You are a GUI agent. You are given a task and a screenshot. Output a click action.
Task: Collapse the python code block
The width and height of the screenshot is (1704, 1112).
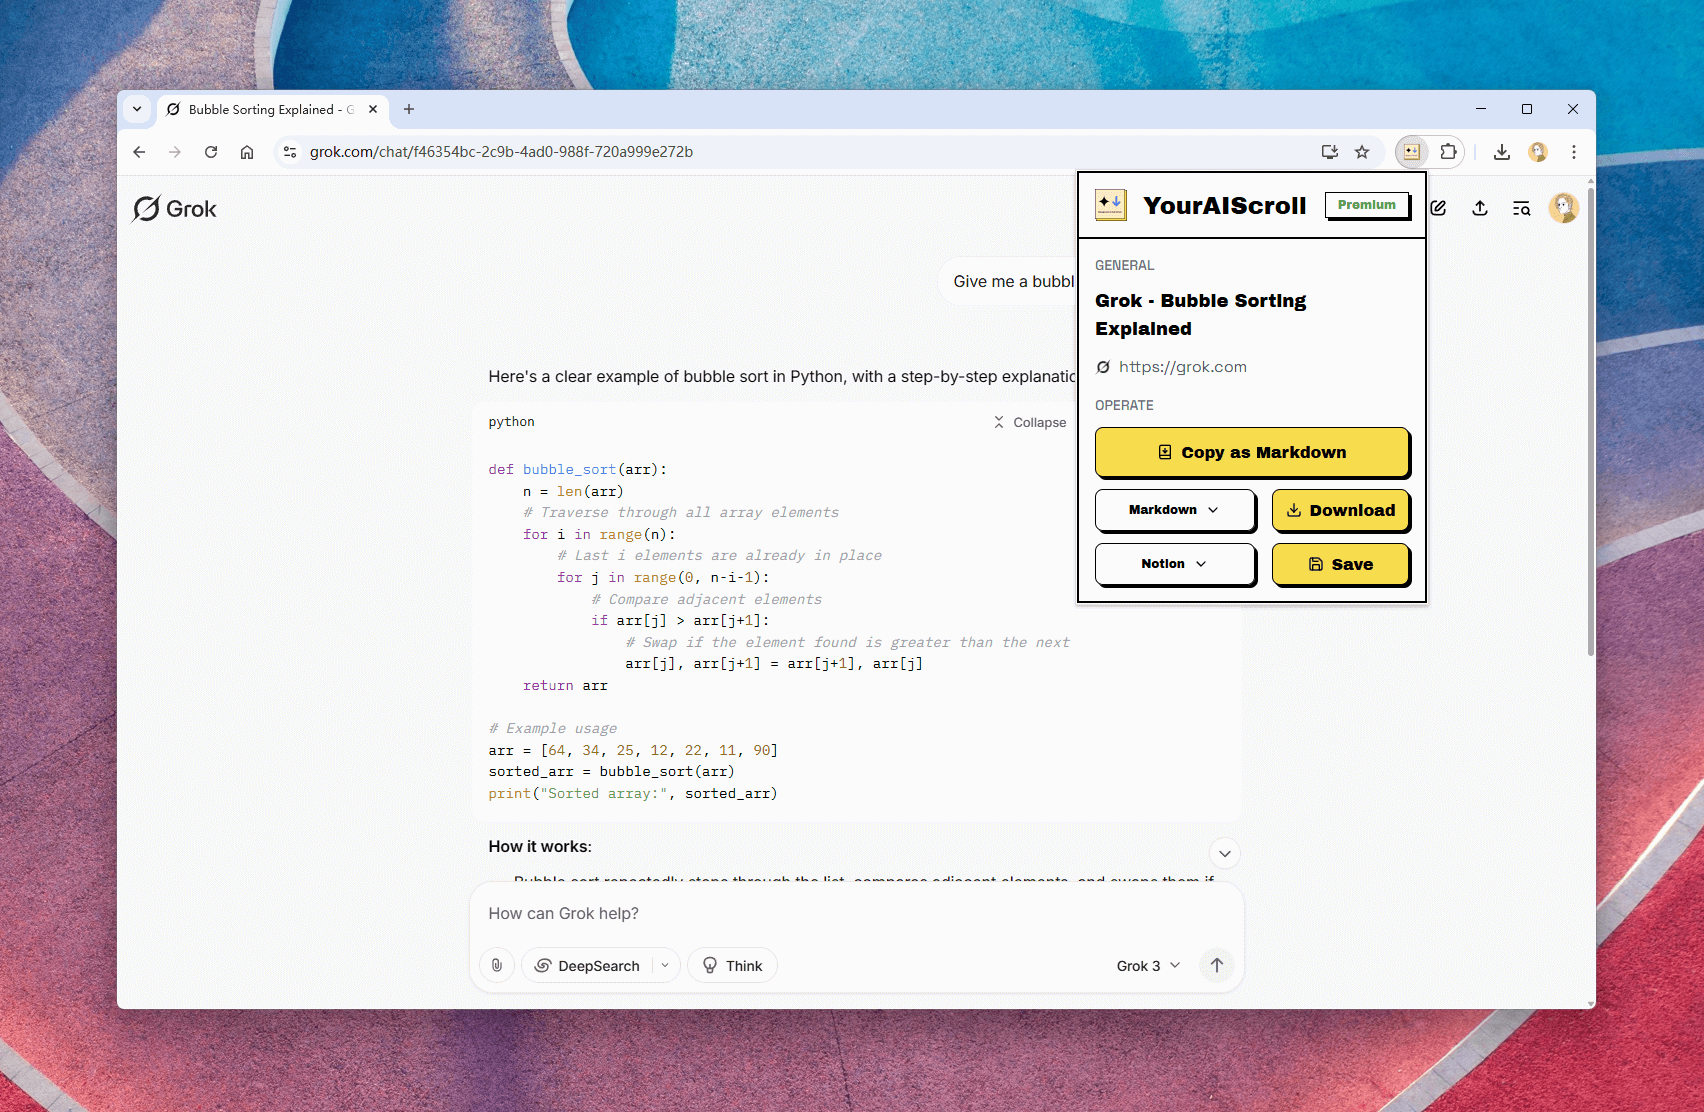pos(1030,422)
